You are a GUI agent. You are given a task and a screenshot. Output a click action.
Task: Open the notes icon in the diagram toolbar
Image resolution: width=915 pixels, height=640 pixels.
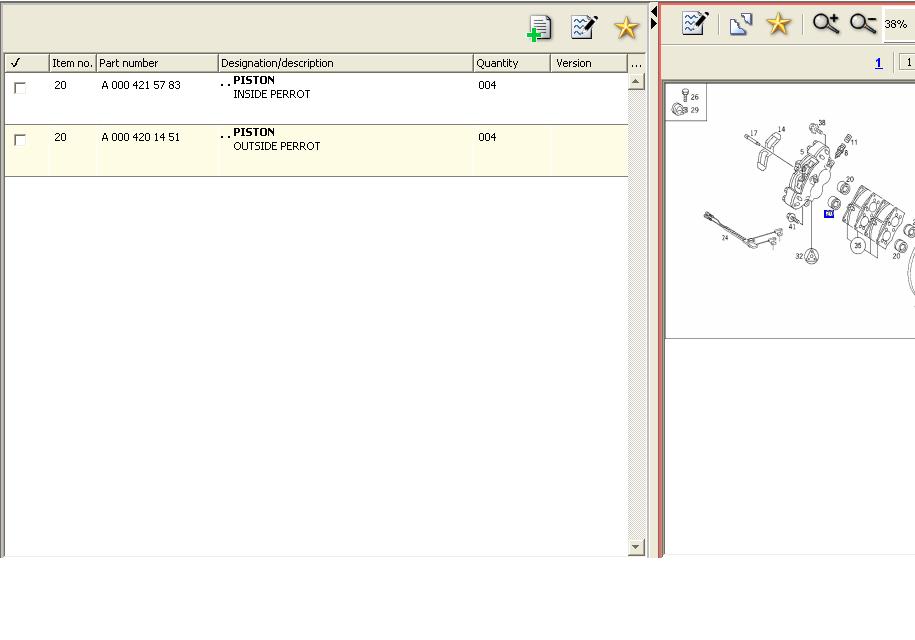[x=695, y=24]
